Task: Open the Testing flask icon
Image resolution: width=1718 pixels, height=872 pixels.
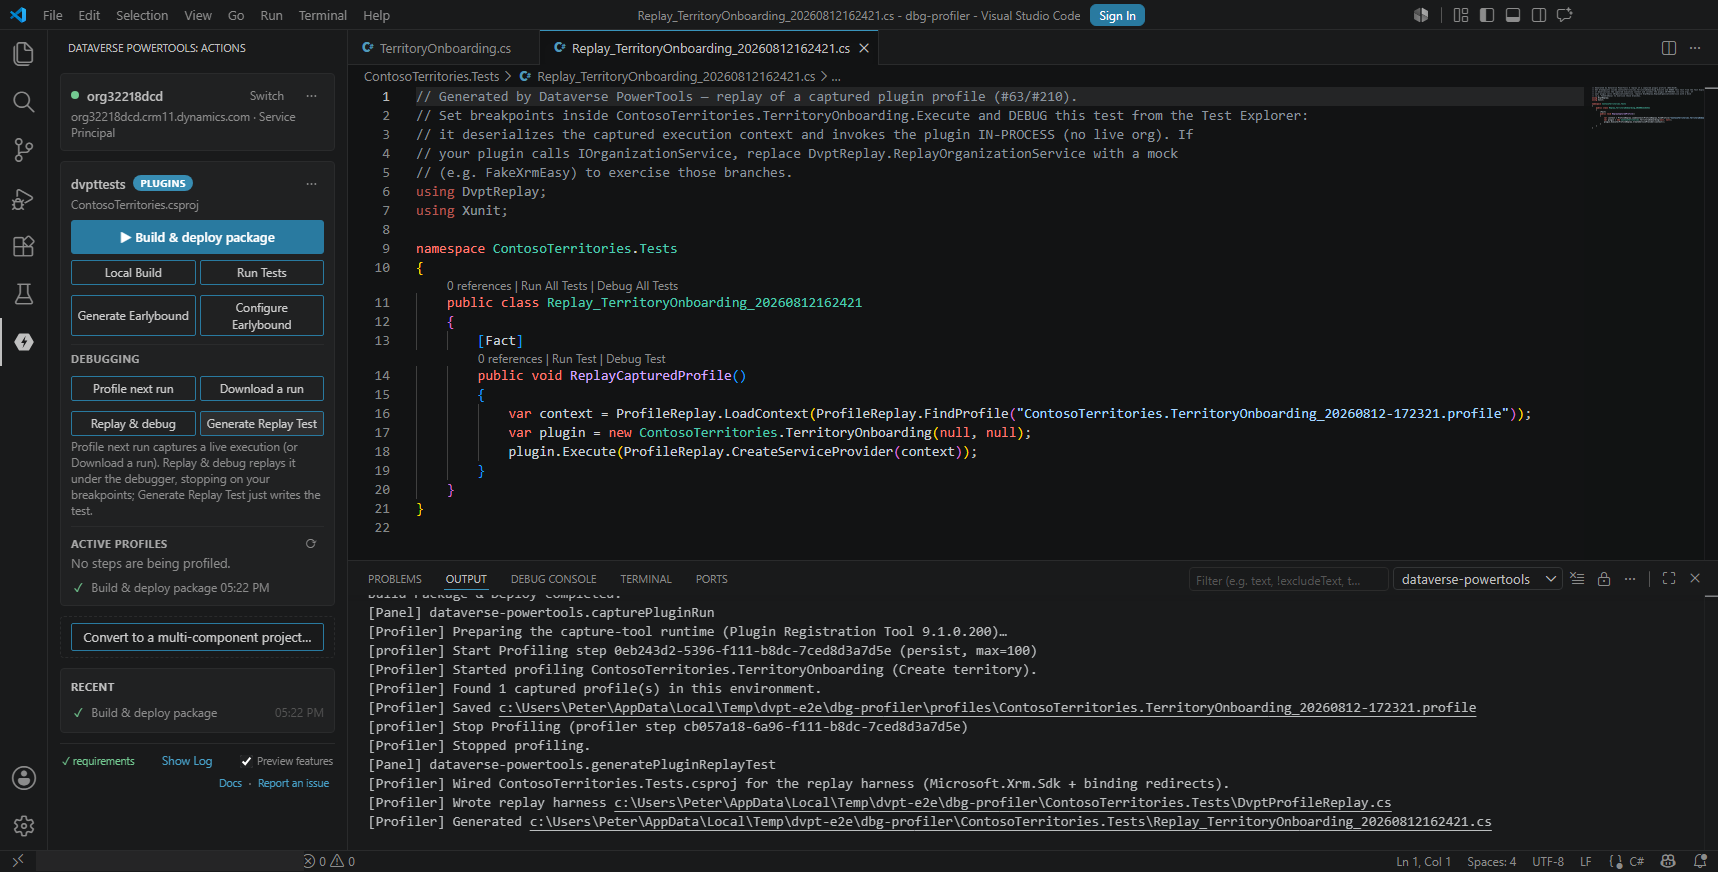Action: [x=23, y=294]
